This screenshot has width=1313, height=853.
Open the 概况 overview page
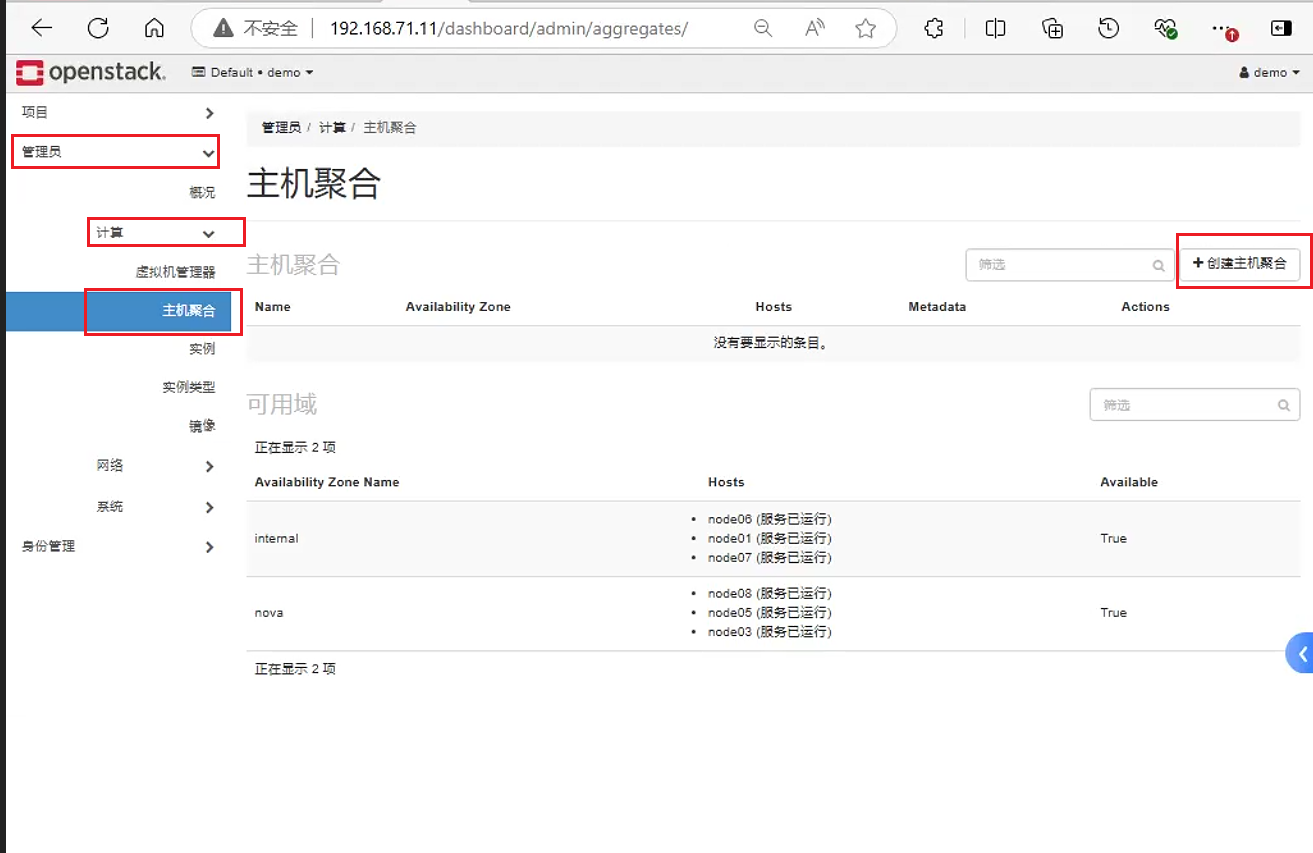coord(202,192)
